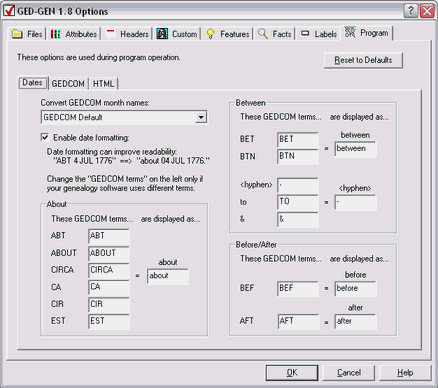Image resolution: width=438 pixels, height=388 pixels.
Task: Confirm with the OK button
Action: [292, 373]
